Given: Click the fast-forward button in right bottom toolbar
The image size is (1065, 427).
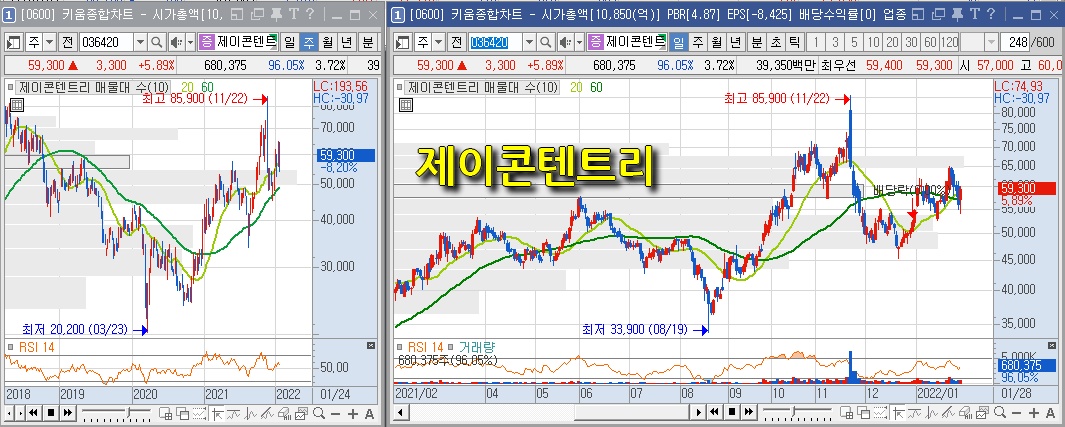Looking at the screenshot, I should click(x=748, y=412).
